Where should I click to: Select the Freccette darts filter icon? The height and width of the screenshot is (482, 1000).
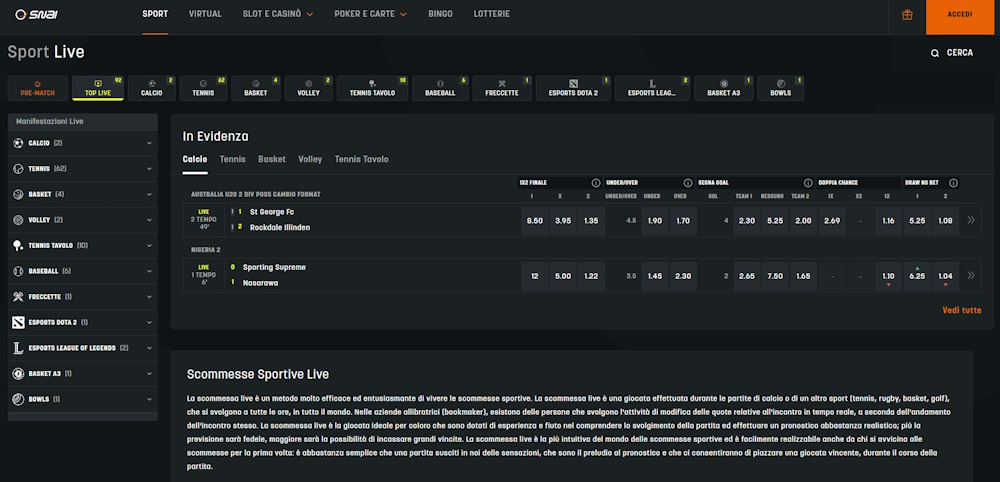[x=502, y=84]
